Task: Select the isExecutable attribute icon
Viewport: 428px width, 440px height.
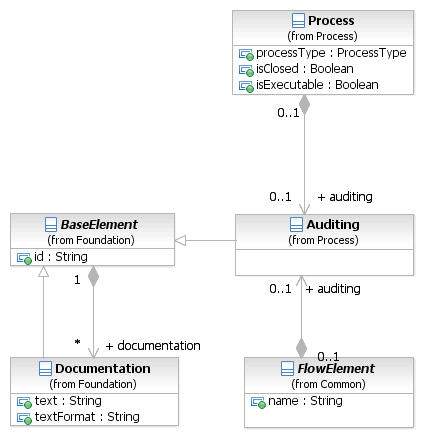Action: tap(246, 86)
